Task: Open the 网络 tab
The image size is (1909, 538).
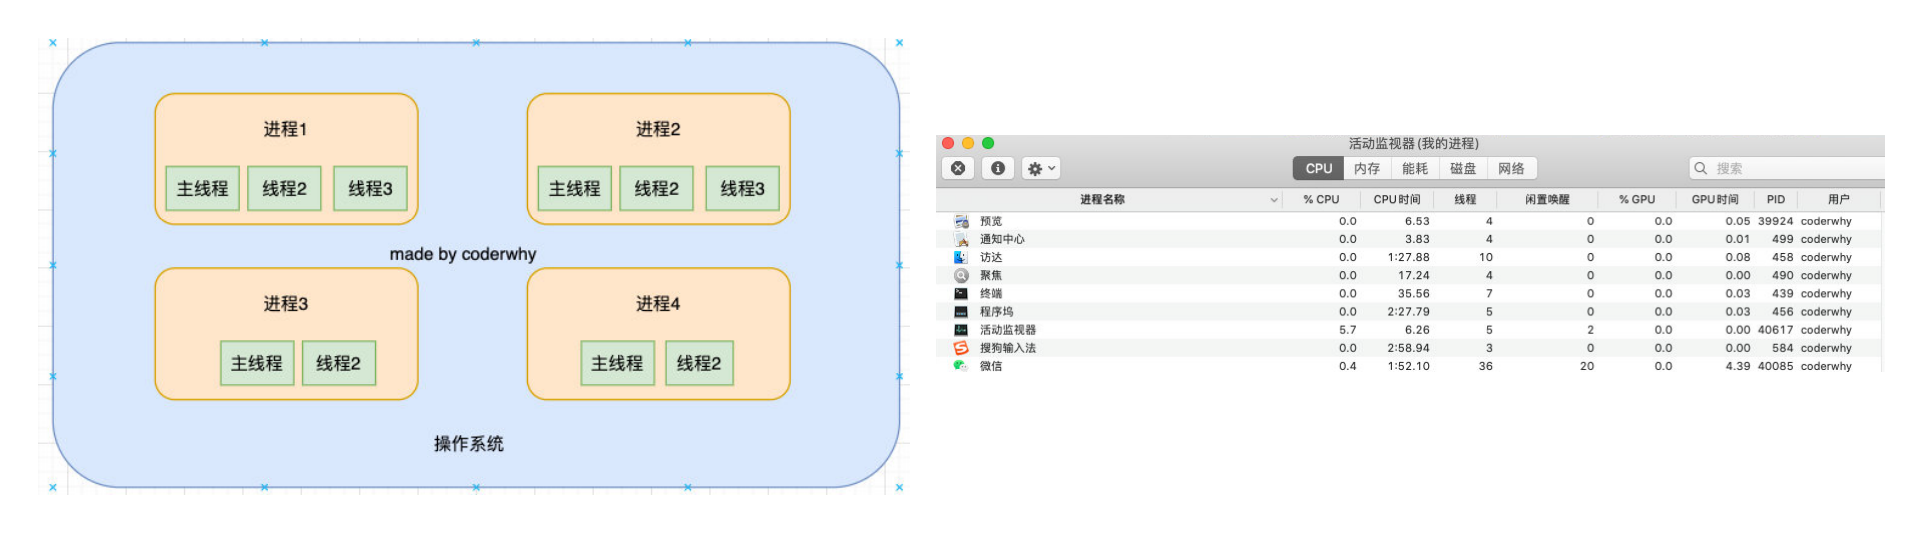Action: (x=1512, y=168)
